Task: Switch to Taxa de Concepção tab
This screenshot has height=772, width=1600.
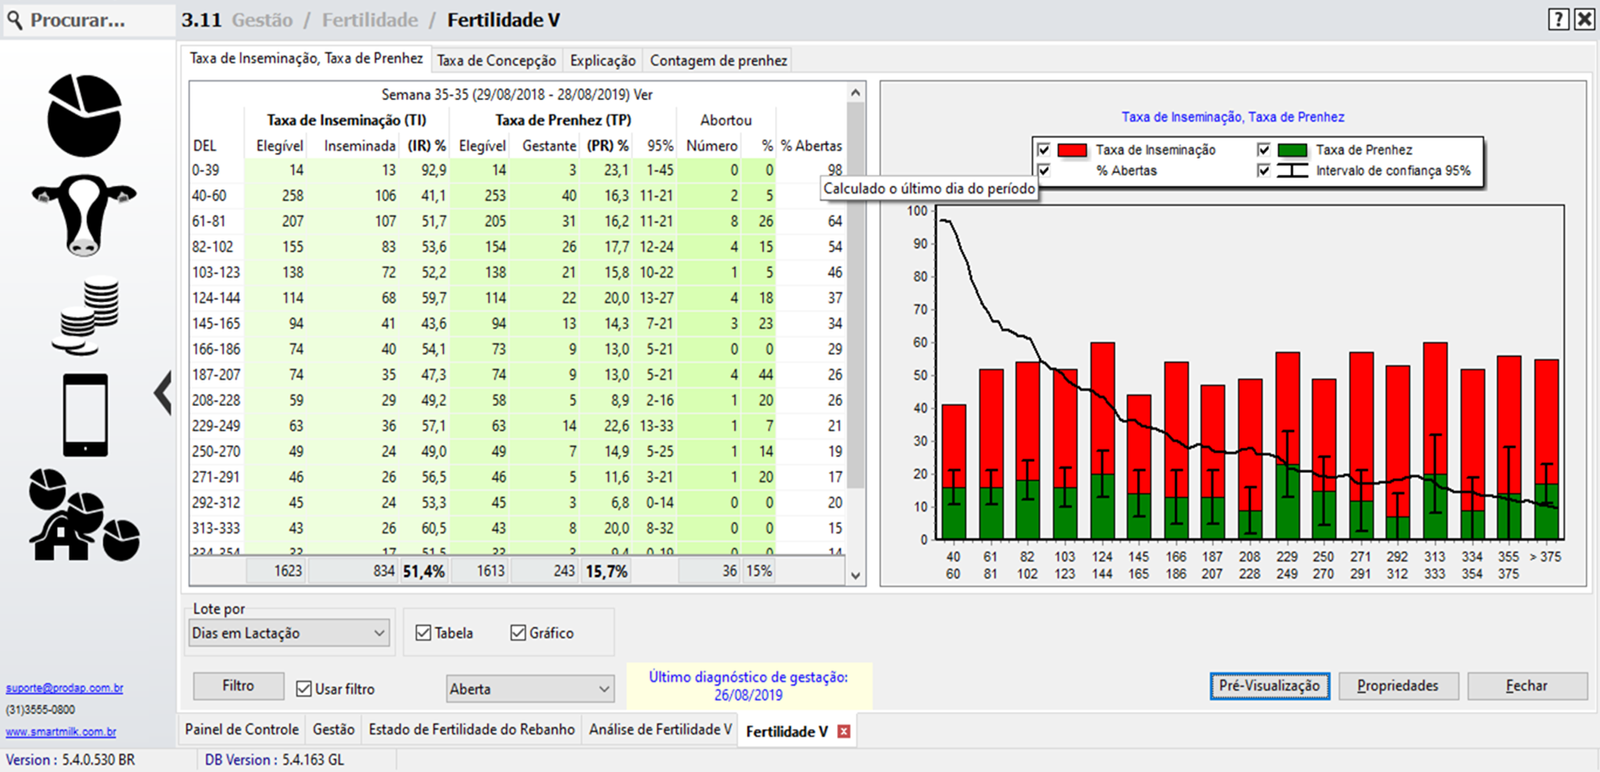Action: (496, 60)
